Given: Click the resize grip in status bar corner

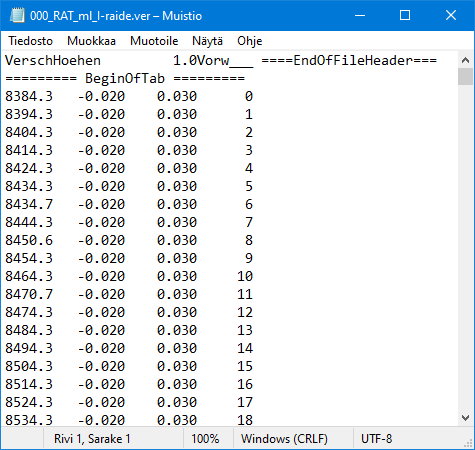Looking at the screenshot, I should tap(468, 443).
